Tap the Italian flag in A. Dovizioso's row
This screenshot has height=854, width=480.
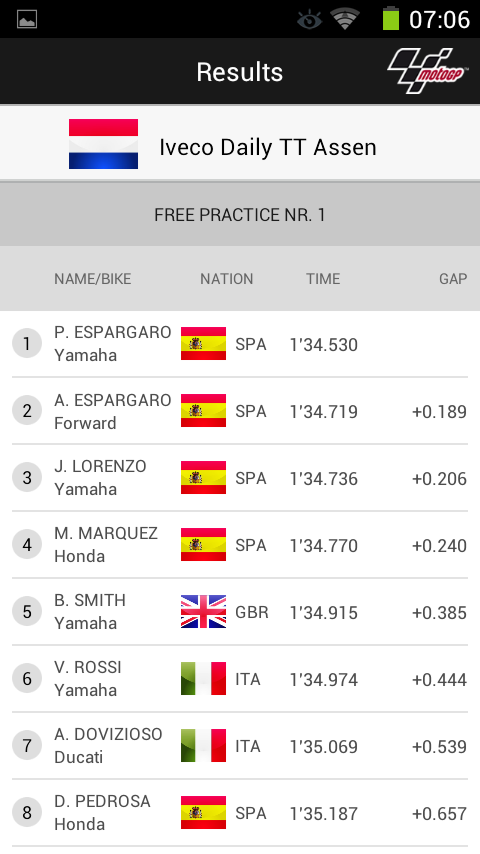(203, 746)
